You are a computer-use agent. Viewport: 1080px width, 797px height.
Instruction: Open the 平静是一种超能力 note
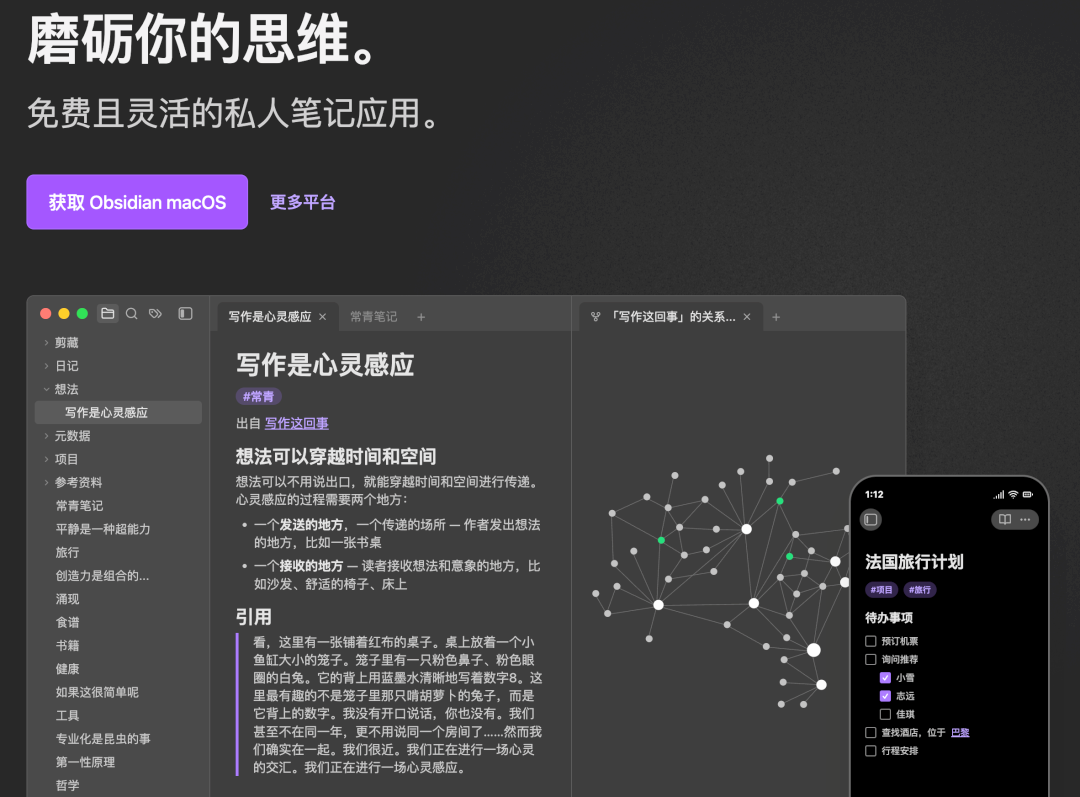[x=103, y=529]
